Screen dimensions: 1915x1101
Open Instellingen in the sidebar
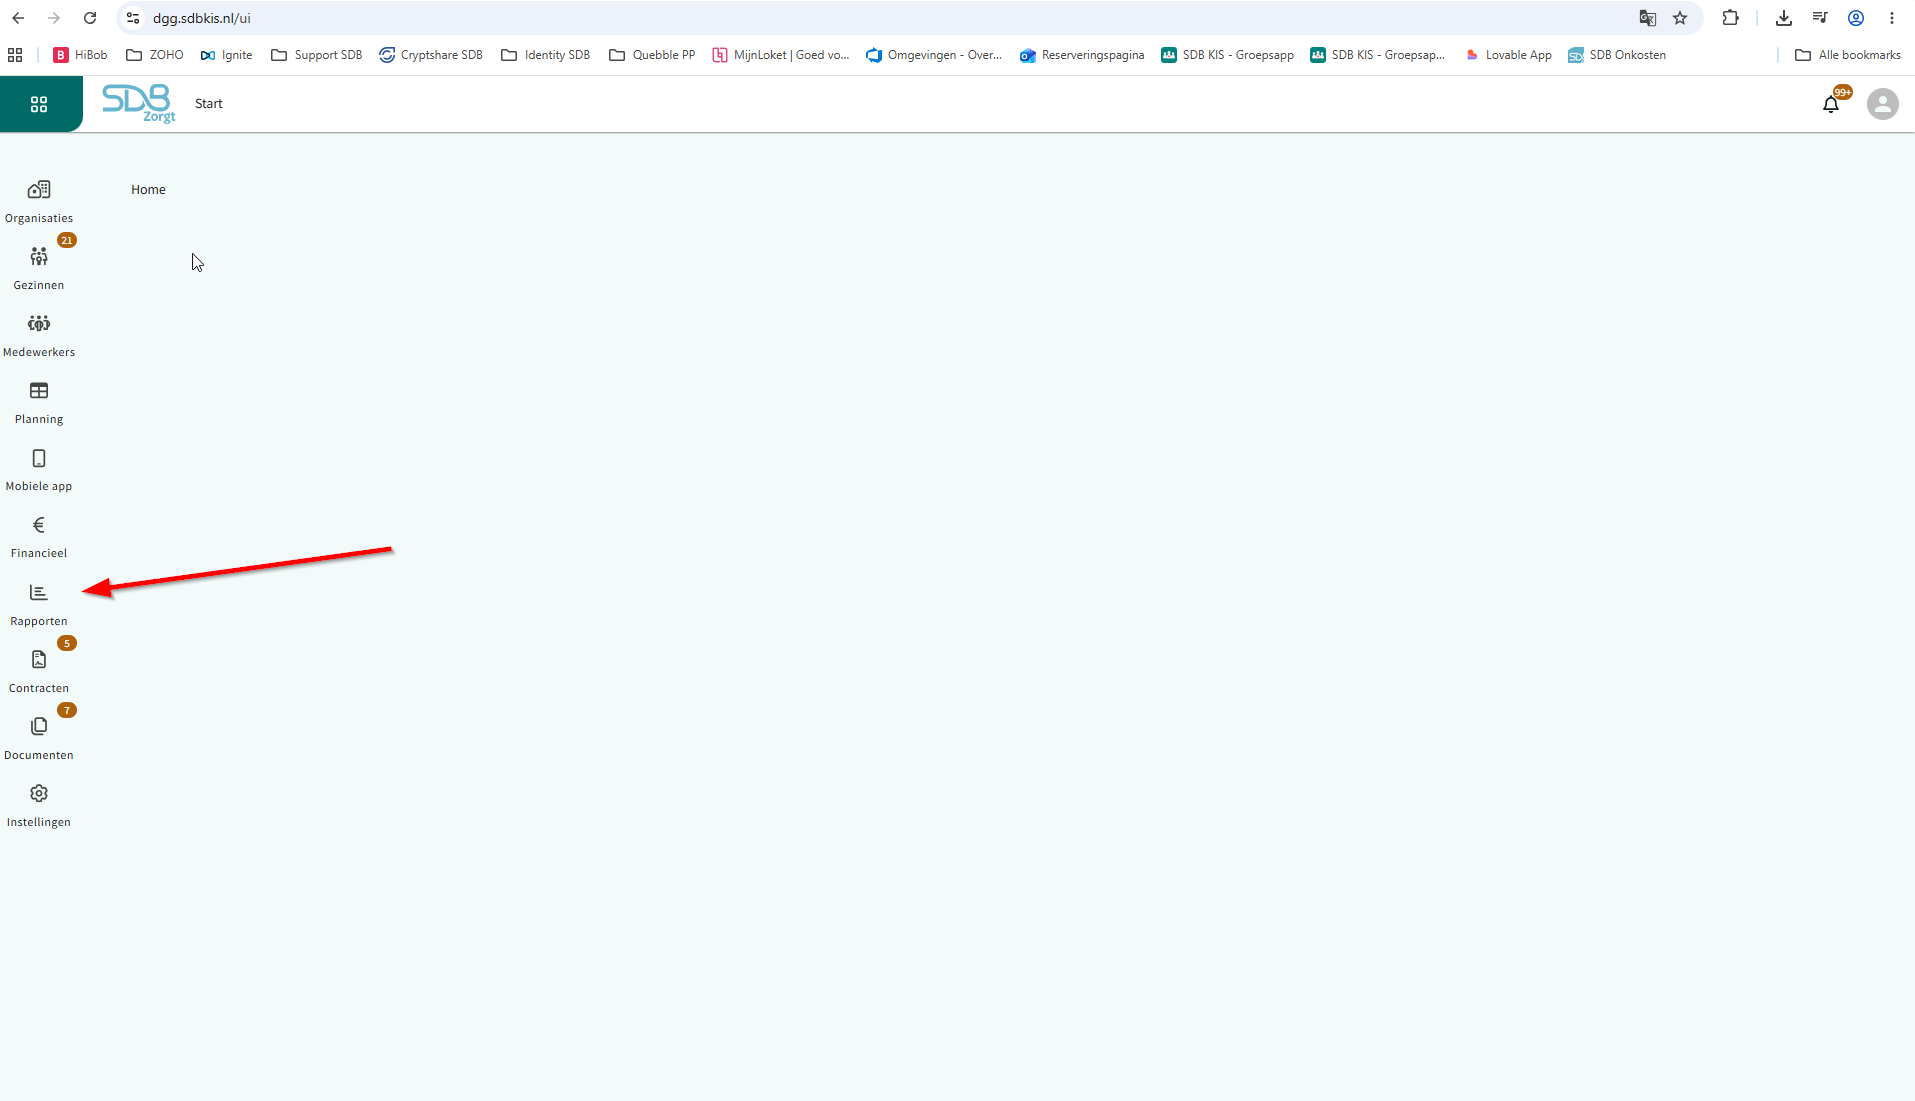coord(39,805)
